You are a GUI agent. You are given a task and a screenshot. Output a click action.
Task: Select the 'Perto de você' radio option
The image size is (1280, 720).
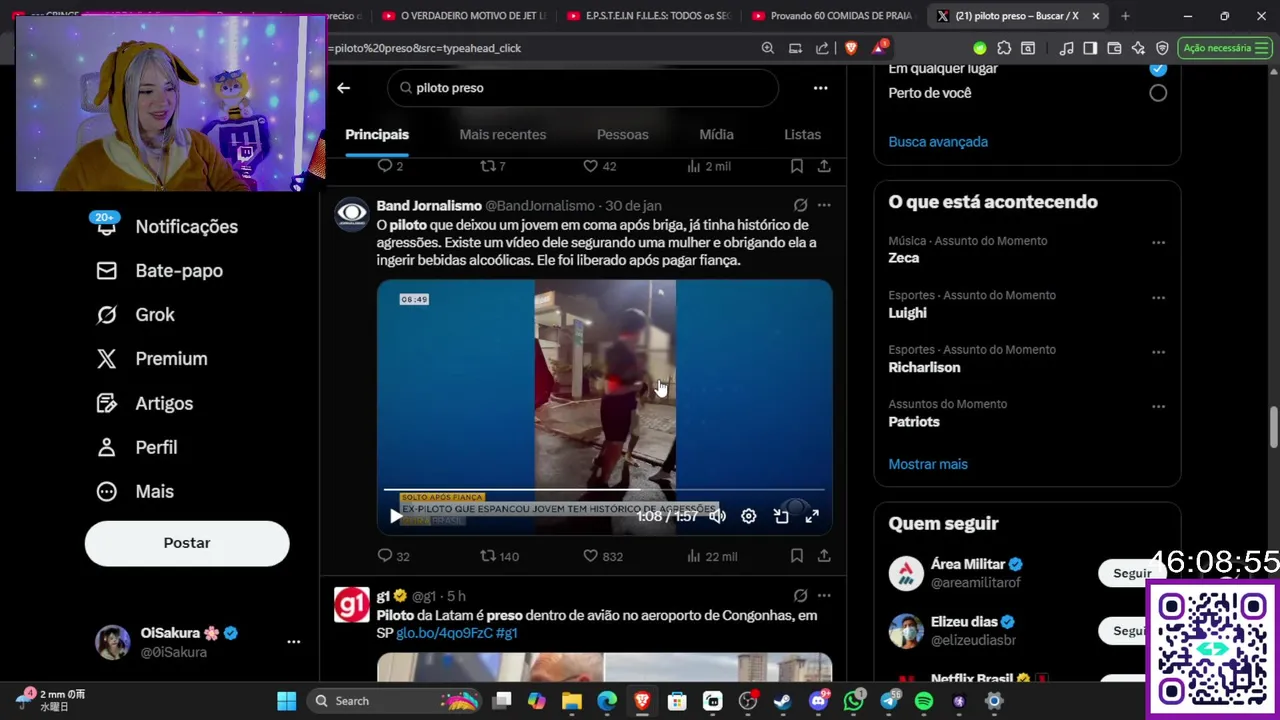[1158, 93]
